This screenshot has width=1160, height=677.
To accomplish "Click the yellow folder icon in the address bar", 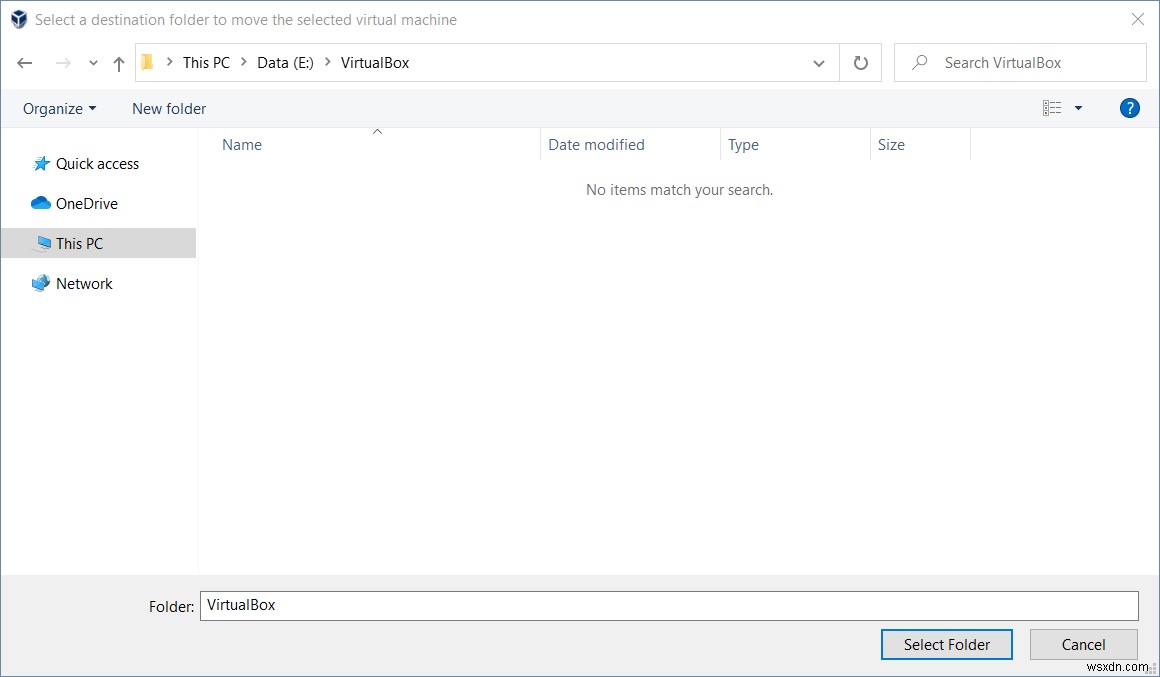I will [x=147, y=62].
